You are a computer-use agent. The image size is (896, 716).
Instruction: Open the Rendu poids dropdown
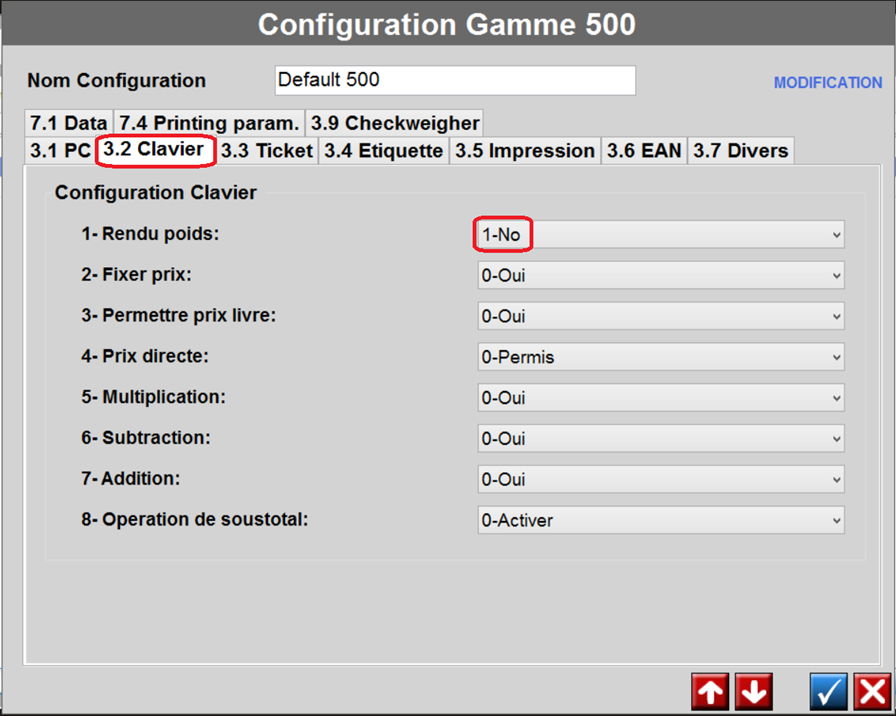[660, 235]
